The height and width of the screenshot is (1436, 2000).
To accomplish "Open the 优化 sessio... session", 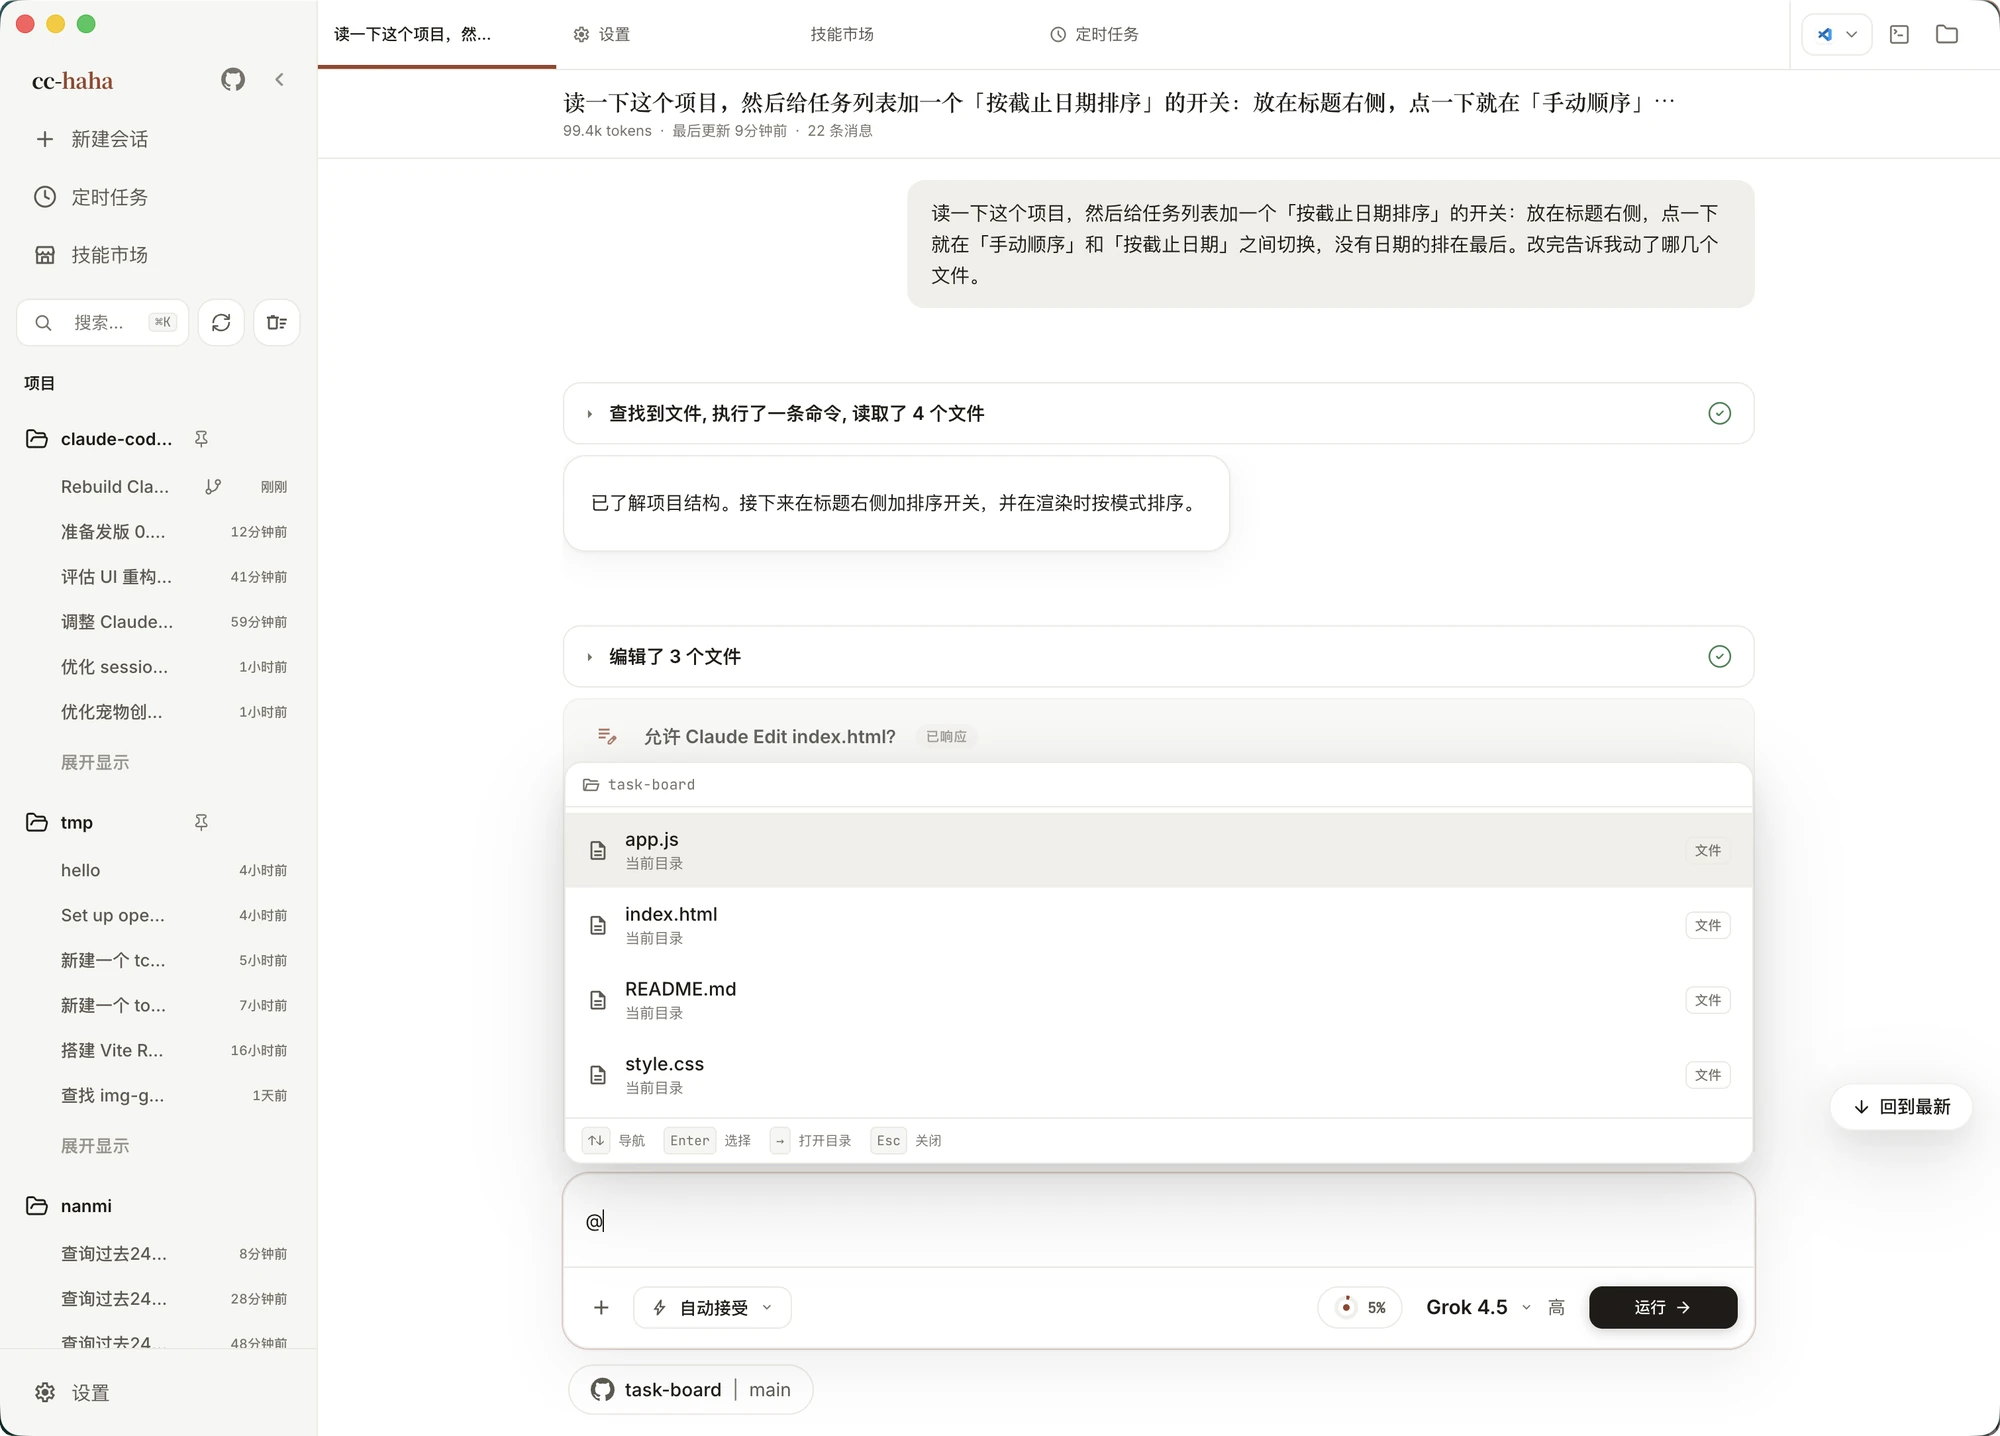I will point(159,667).
